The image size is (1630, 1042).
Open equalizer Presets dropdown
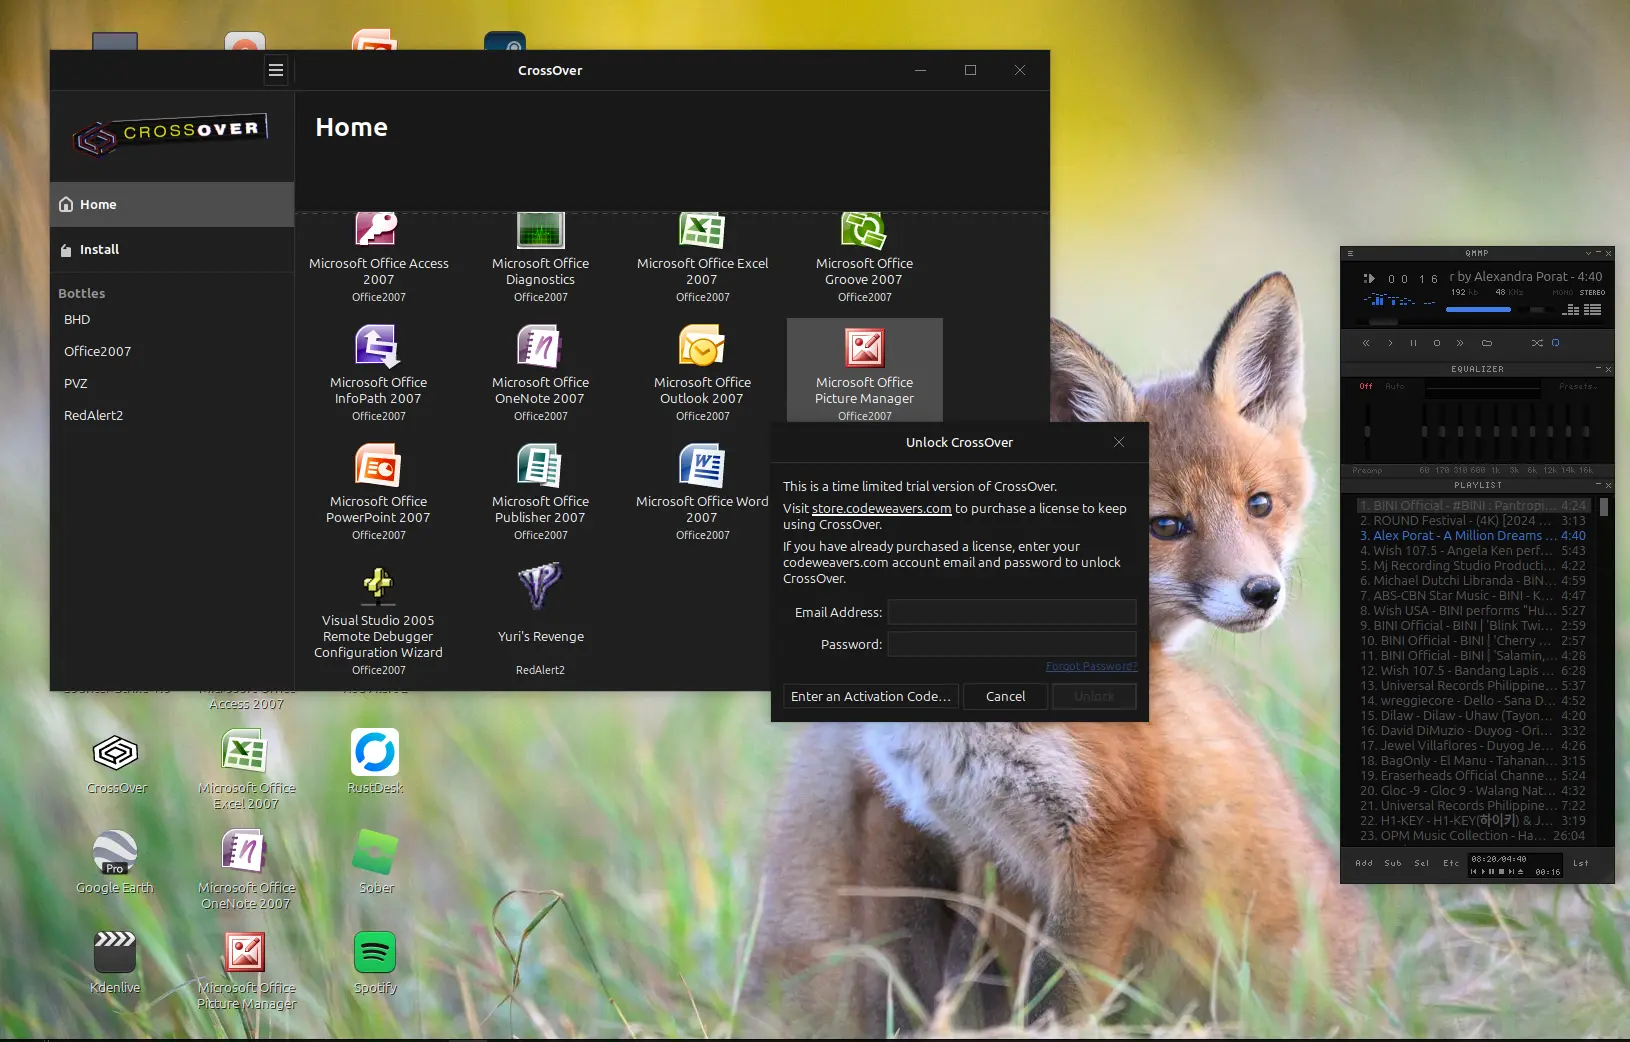1577,386
